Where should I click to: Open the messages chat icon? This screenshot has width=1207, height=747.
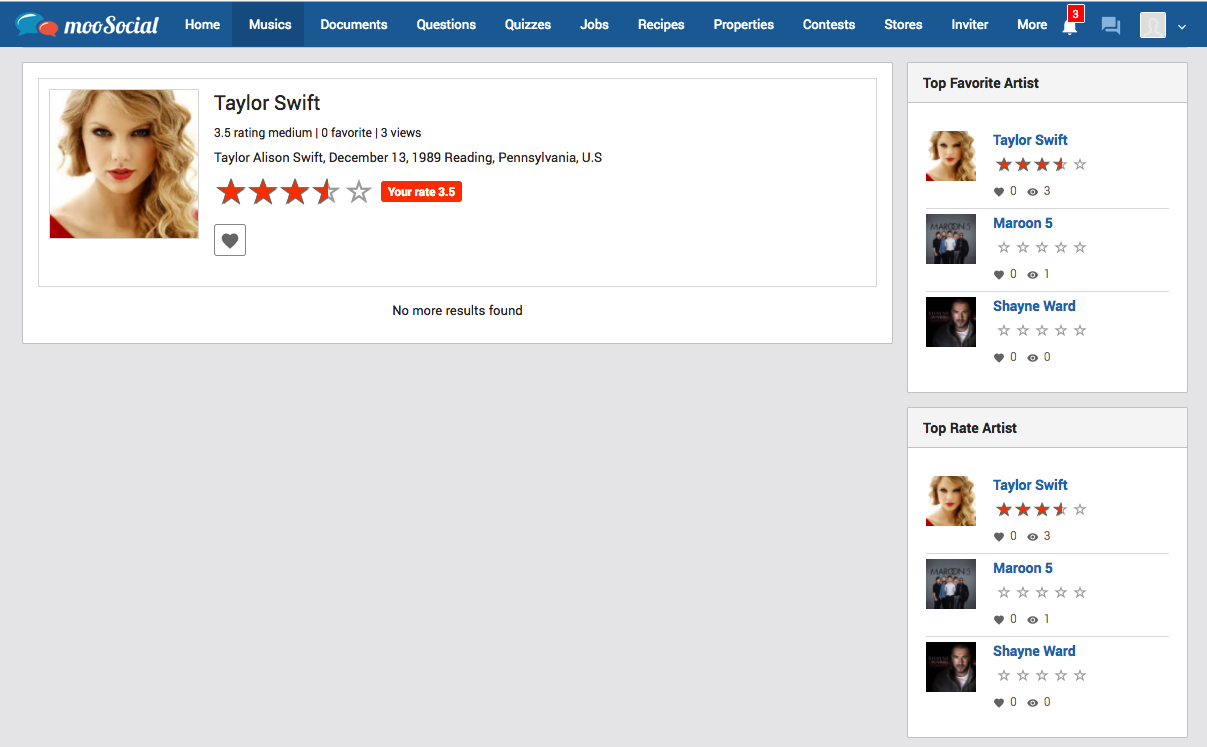pos(1110,26)
